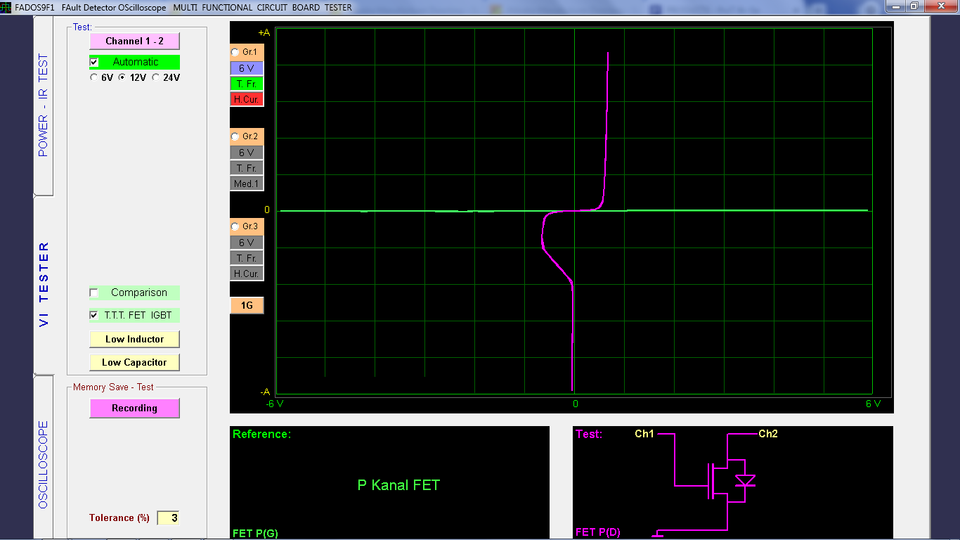Click the FADOS9F1 application icon in title bar
Image resolution: width=960 pixels, height=540 pixels.
[x=7, y=6]
